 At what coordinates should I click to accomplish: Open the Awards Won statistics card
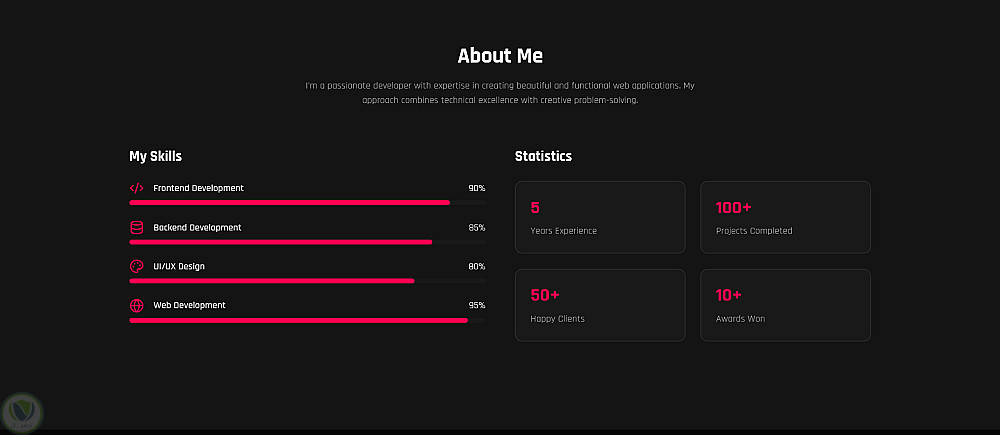[785, 305]
